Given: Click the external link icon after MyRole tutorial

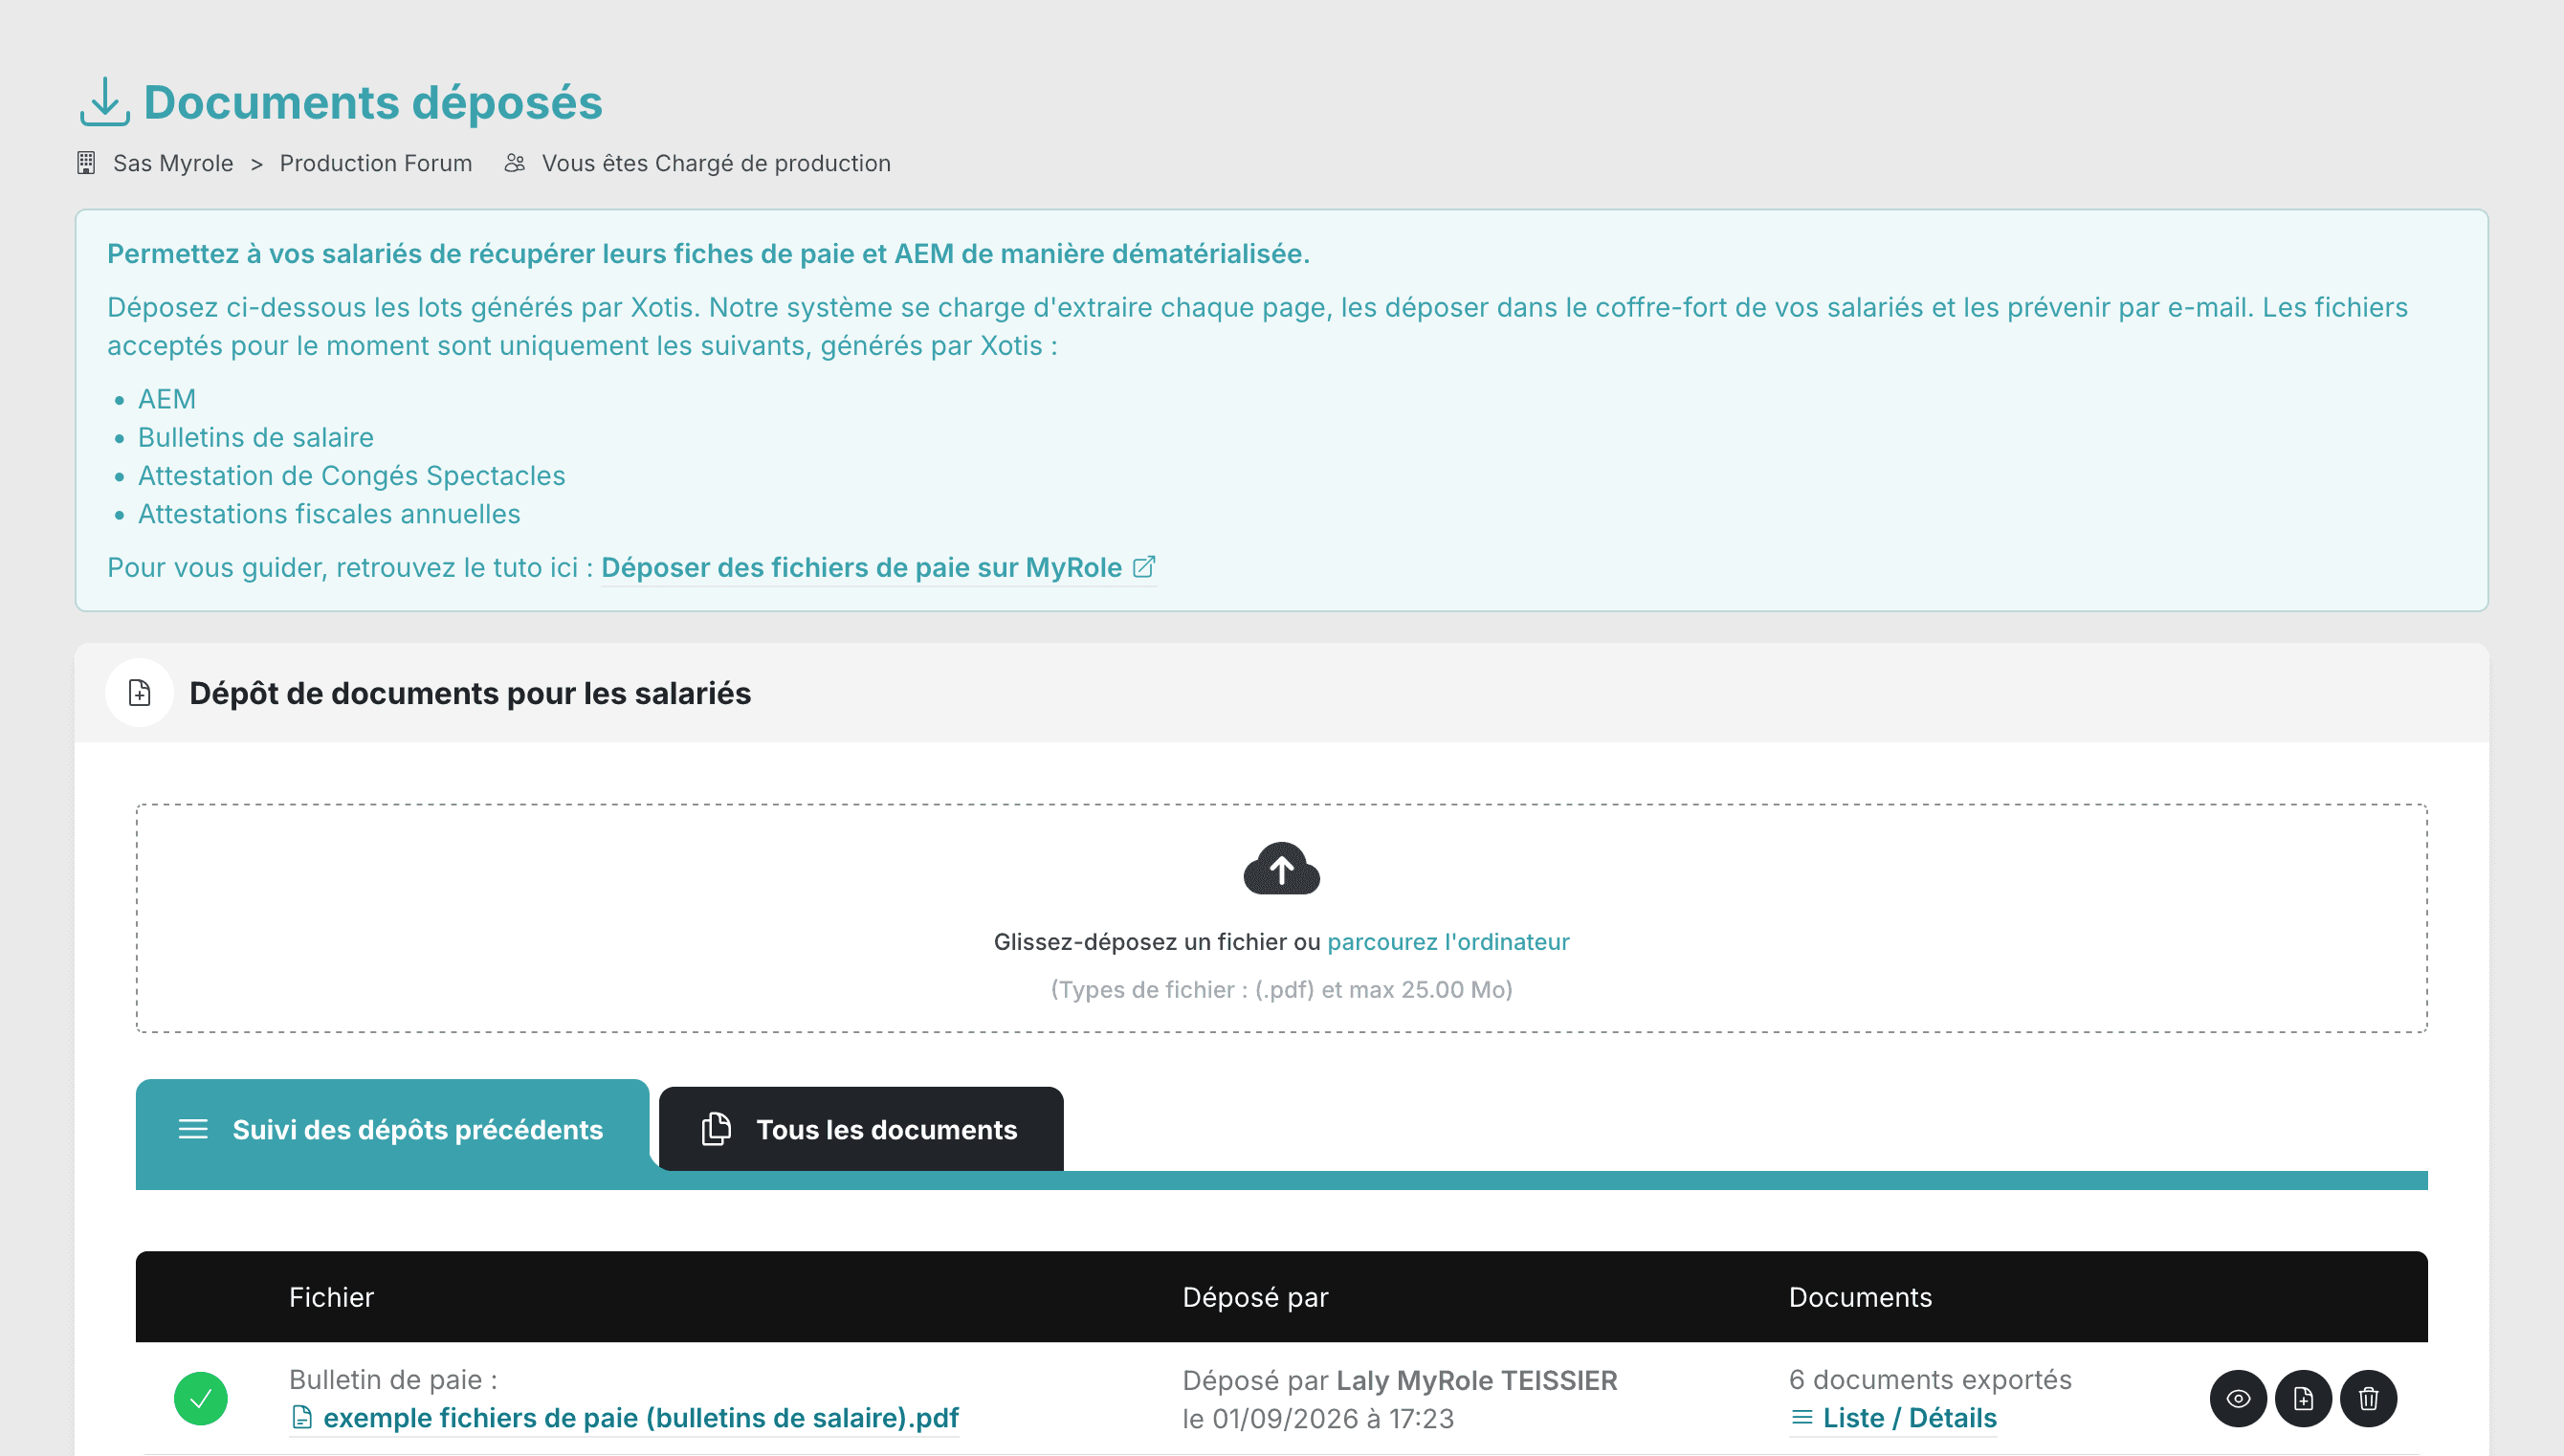Looking at the screenshot, I should pyautogui.click(x=1144, y=567).
